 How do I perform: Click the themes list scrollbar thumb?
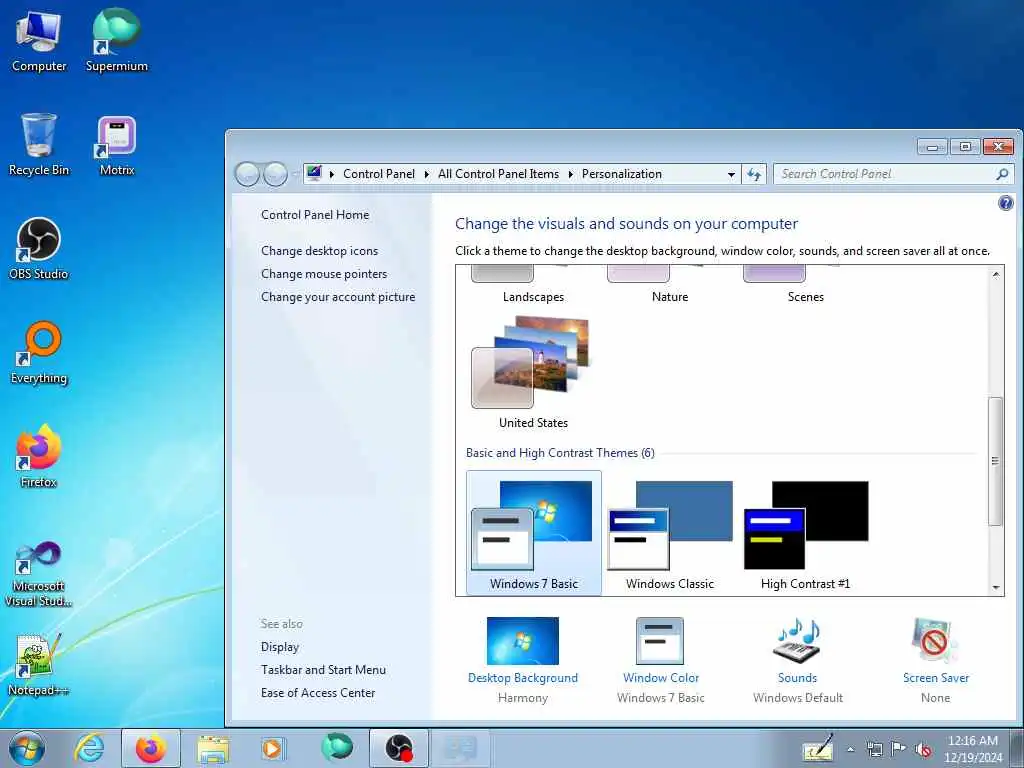pyautogui.click(x=995, y=461)
